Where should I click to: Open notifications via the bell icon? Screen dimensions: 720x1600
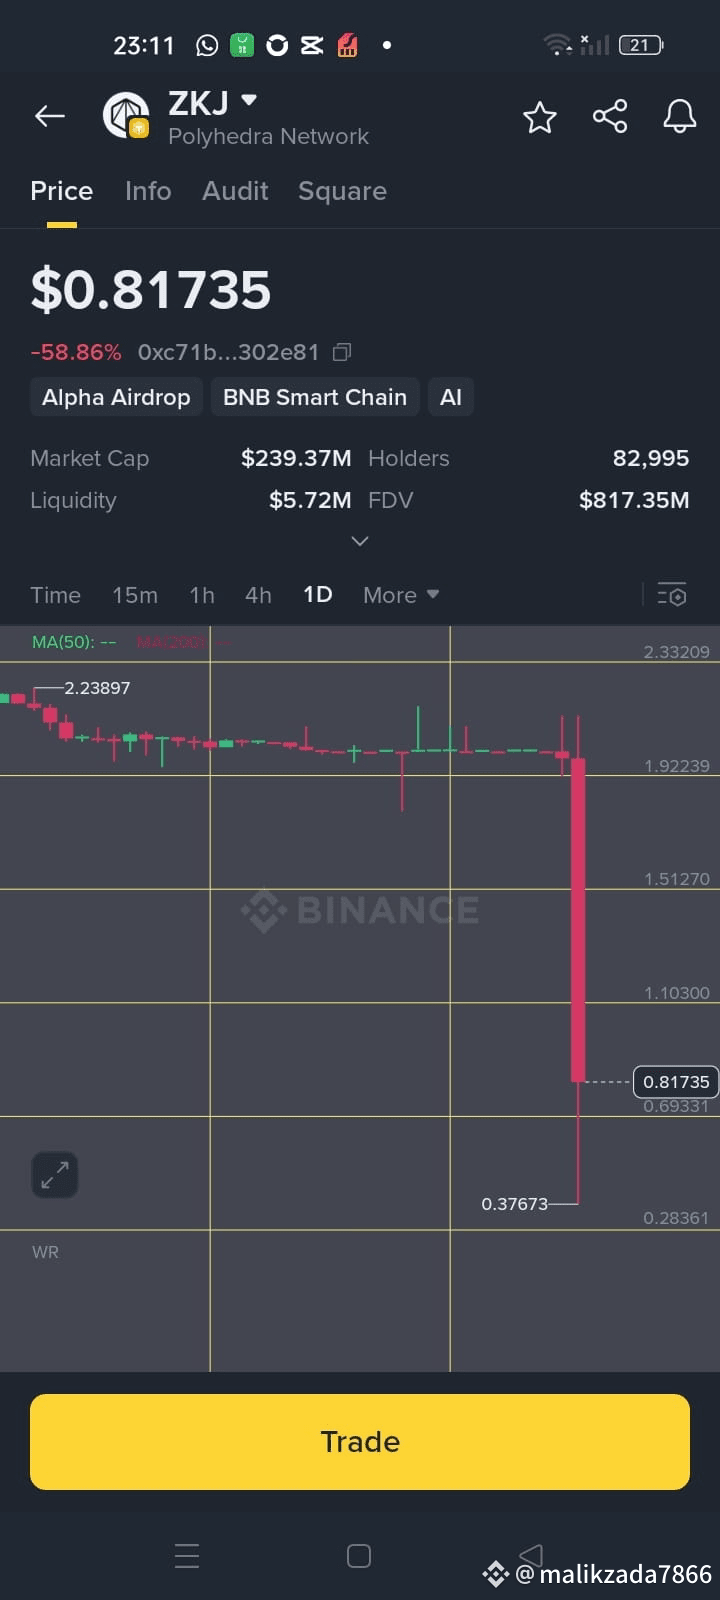[x=679, y=116]
